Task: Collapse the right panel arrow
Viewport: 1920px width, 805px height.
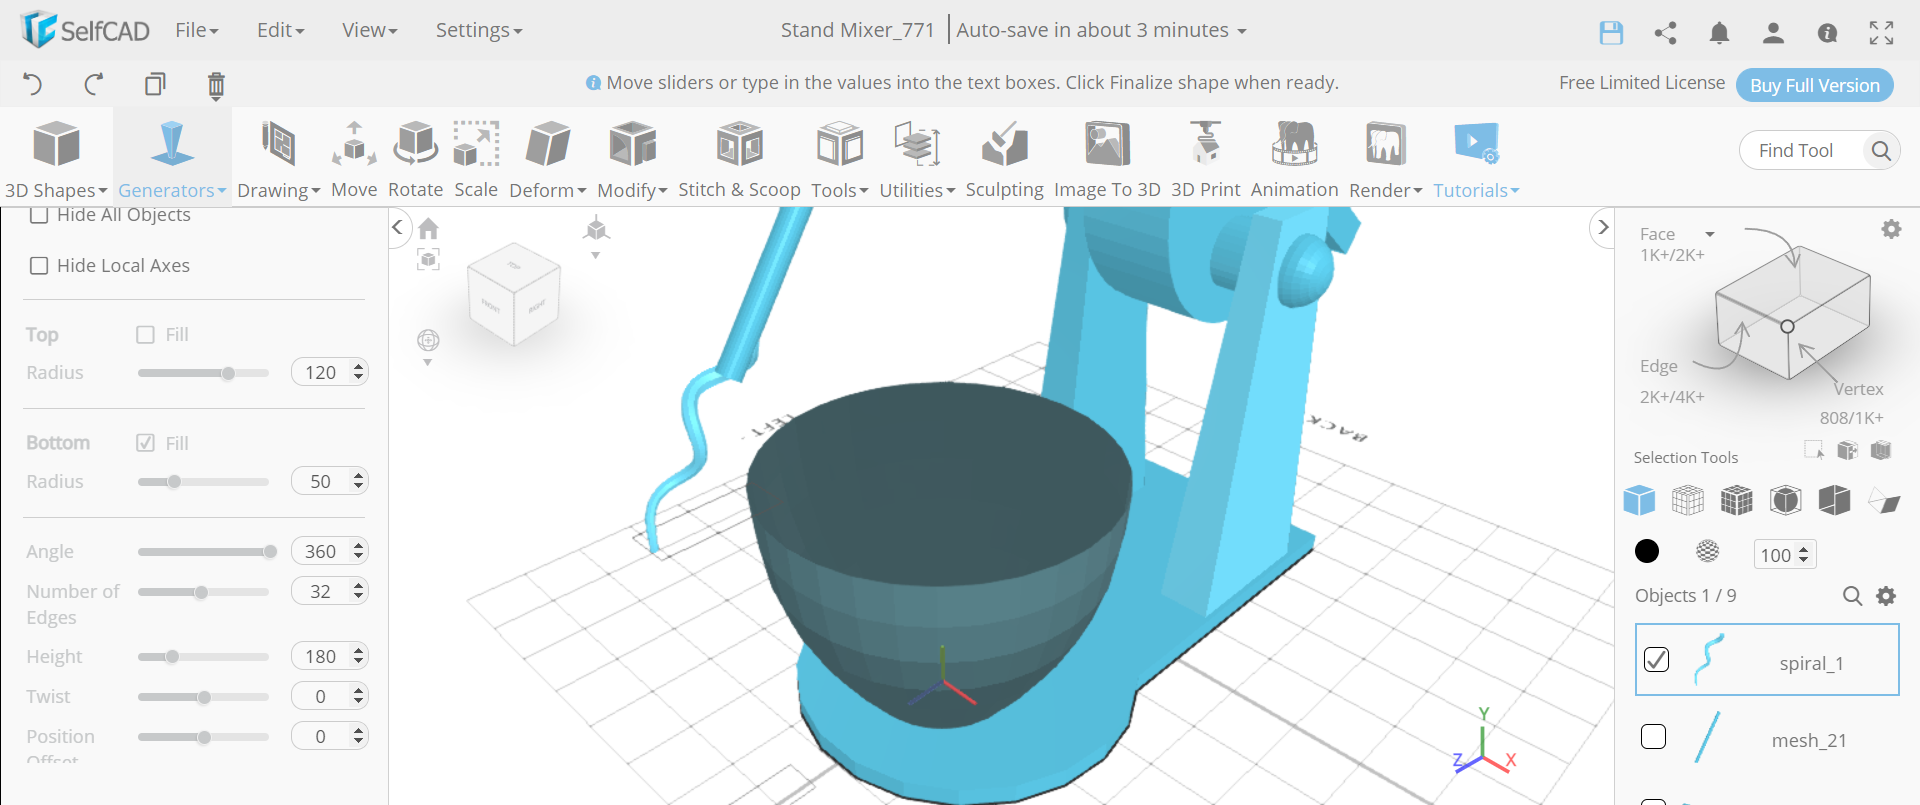Action: click(1603, 227)
